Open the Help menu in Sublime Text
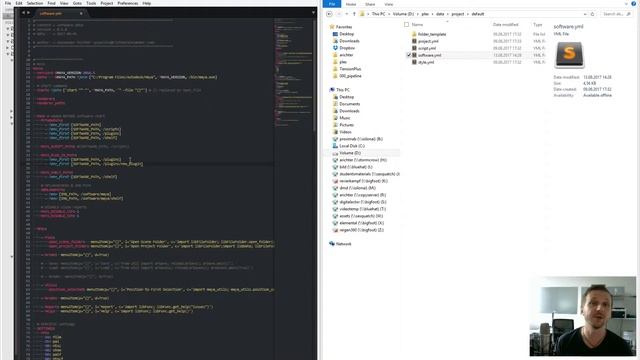Viewport: 640px width, 360px height. click(147, 3)
